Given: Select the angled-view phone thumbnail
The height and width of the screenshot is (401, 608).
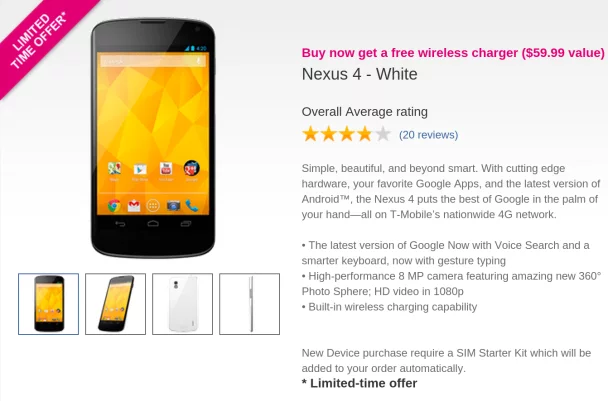Looking at the screenshot, I should (116, 304).
